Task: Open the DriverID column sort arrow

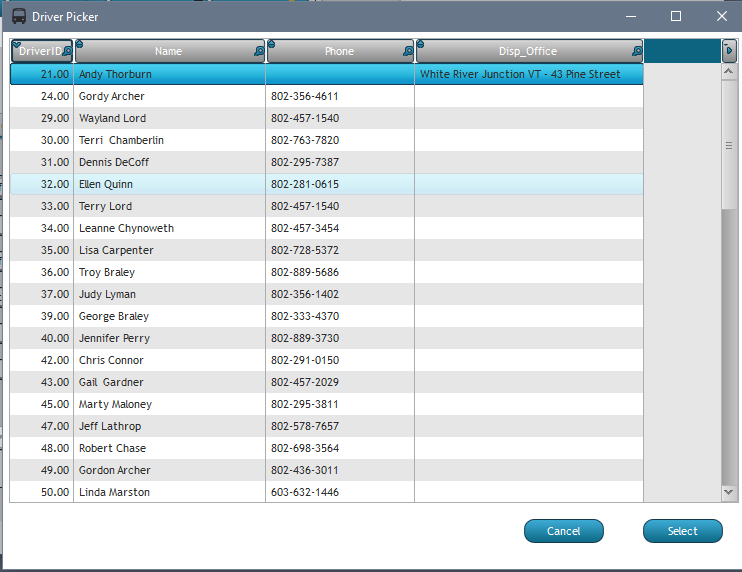Action: coord(17,44)
